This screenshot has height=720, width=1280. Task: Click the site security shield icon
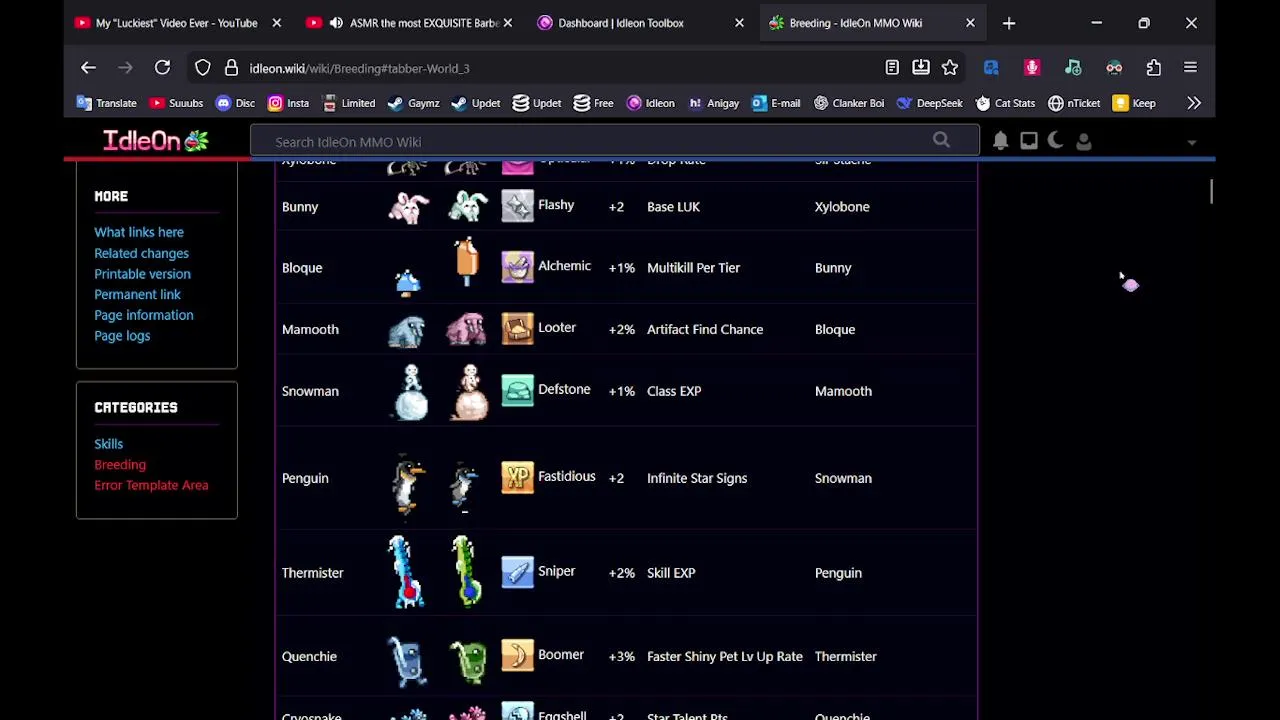(x=203, y=68)
